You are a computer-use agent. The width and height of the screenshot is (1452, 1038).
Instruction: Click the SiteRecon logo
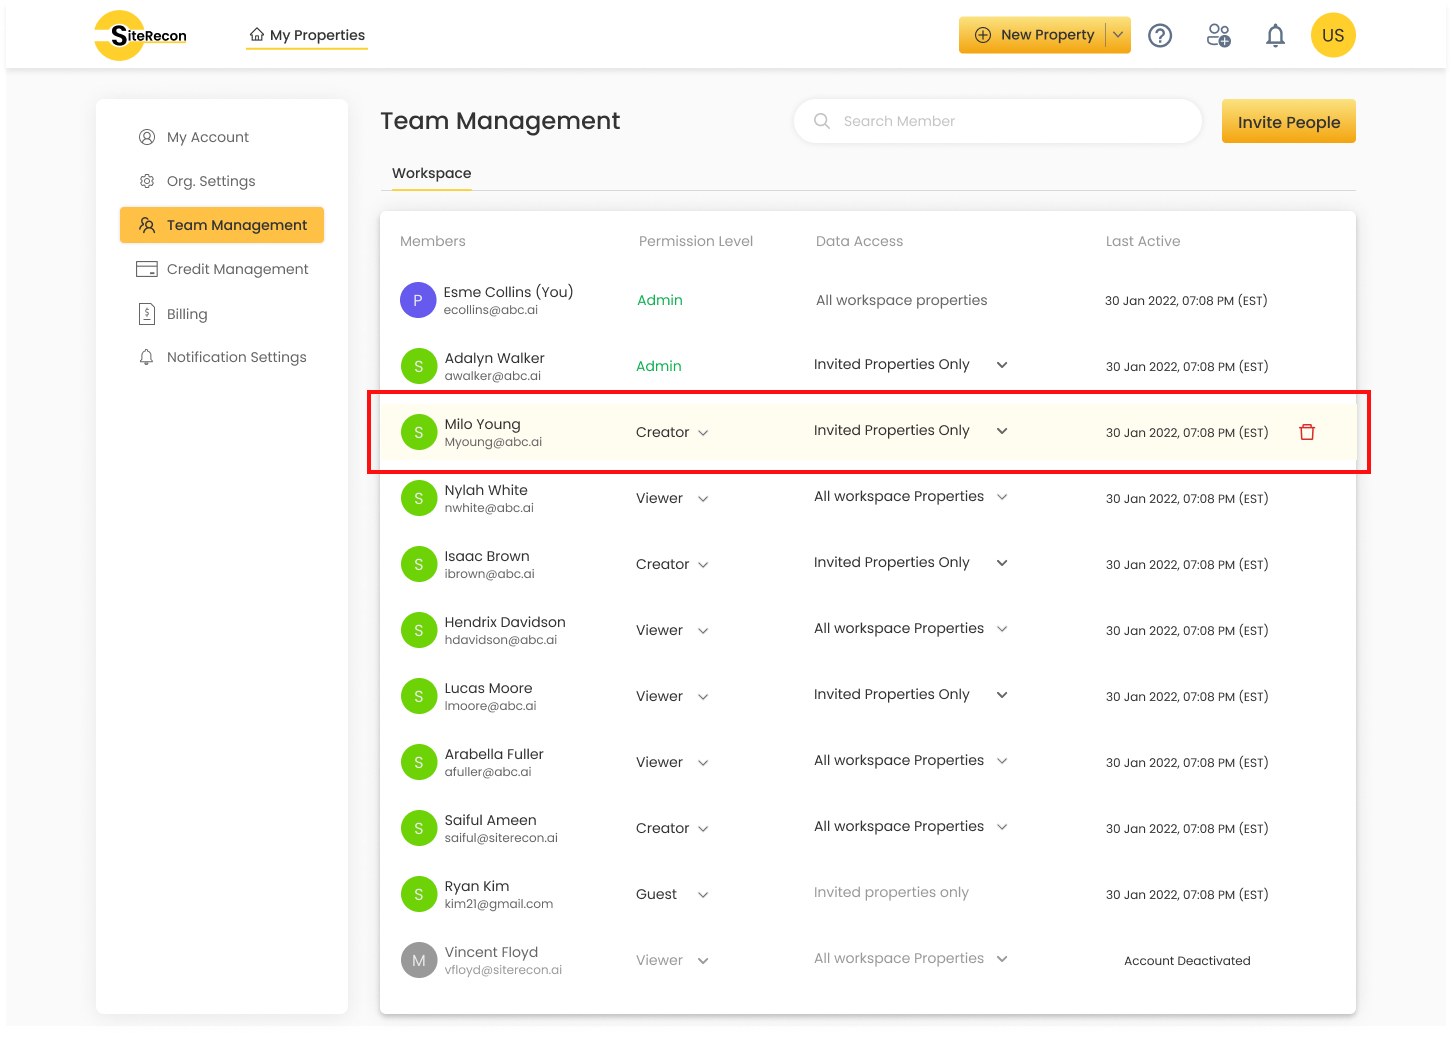[141, 36]
